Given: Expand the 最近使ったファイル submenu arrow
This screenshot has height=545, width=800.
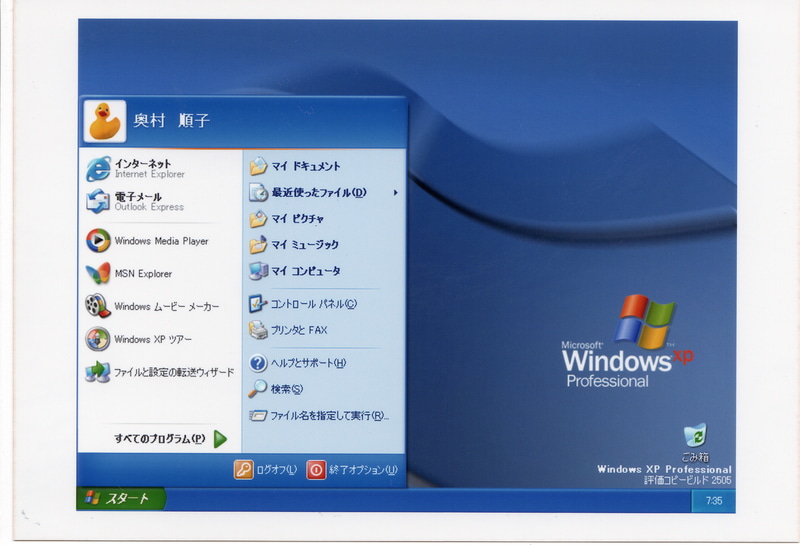Looking at the screenshot, I should point(395,193).
